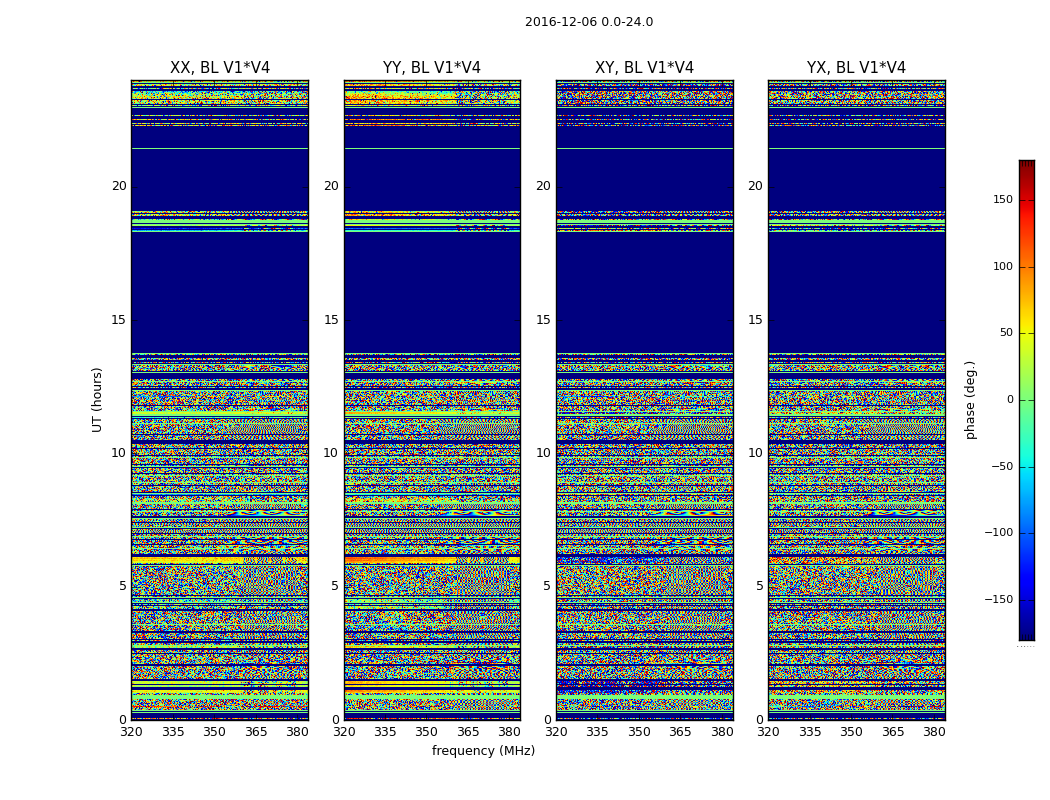Click the orange band near 6 hours in YY plot
The image size is (1050, 800).
pos(400,560)
